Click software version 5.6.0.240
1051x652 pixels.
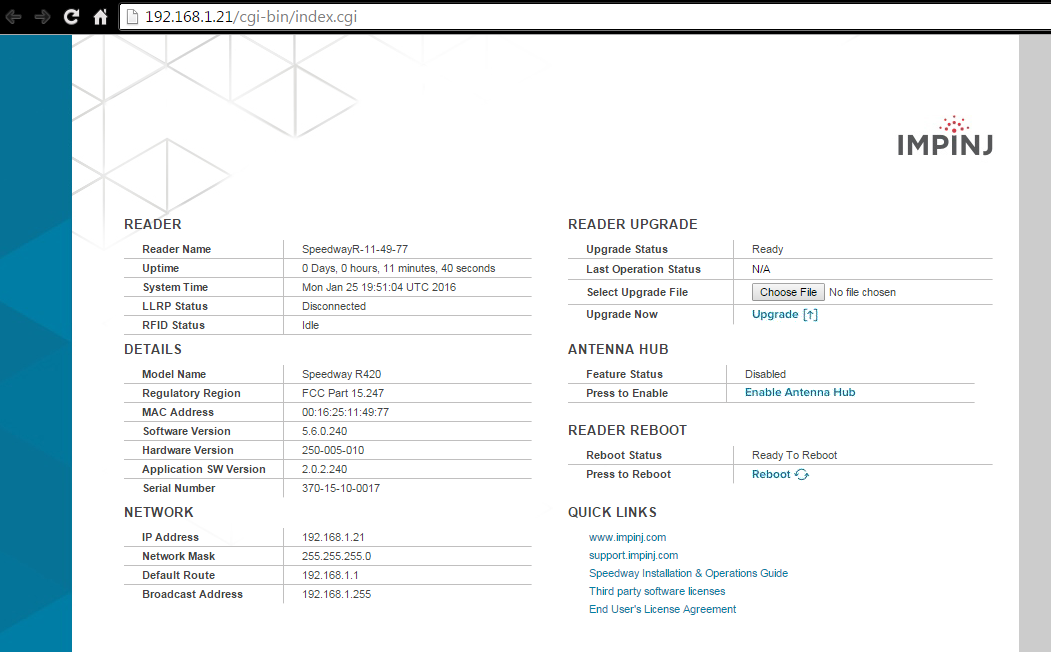coord(324,431)
